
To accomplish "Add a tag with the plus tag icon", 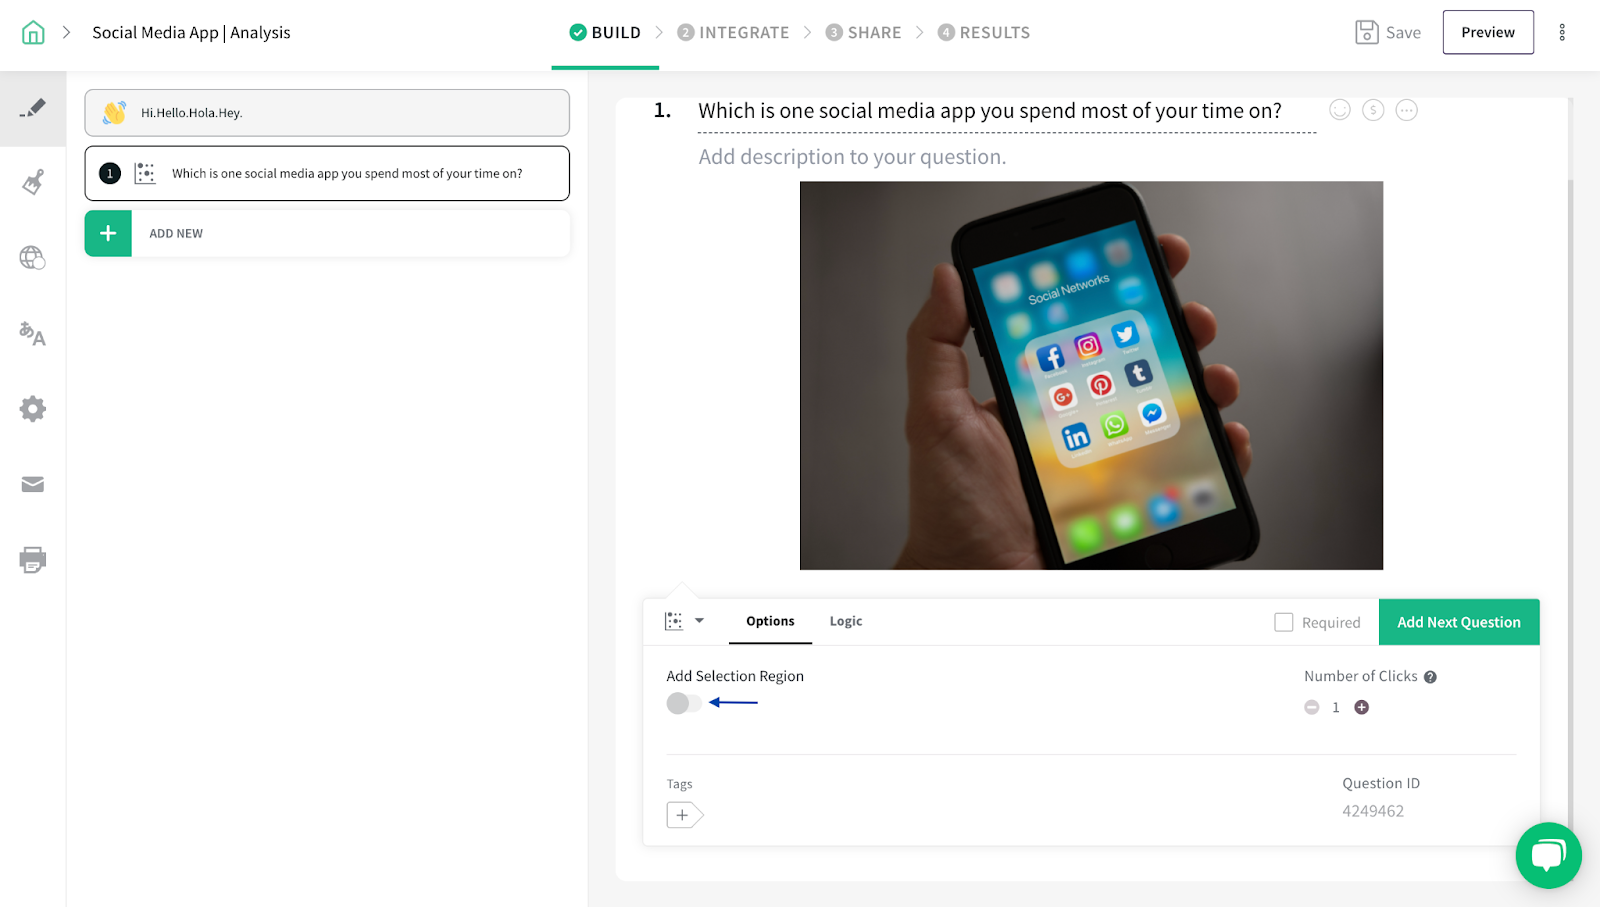I will [685, 815].
